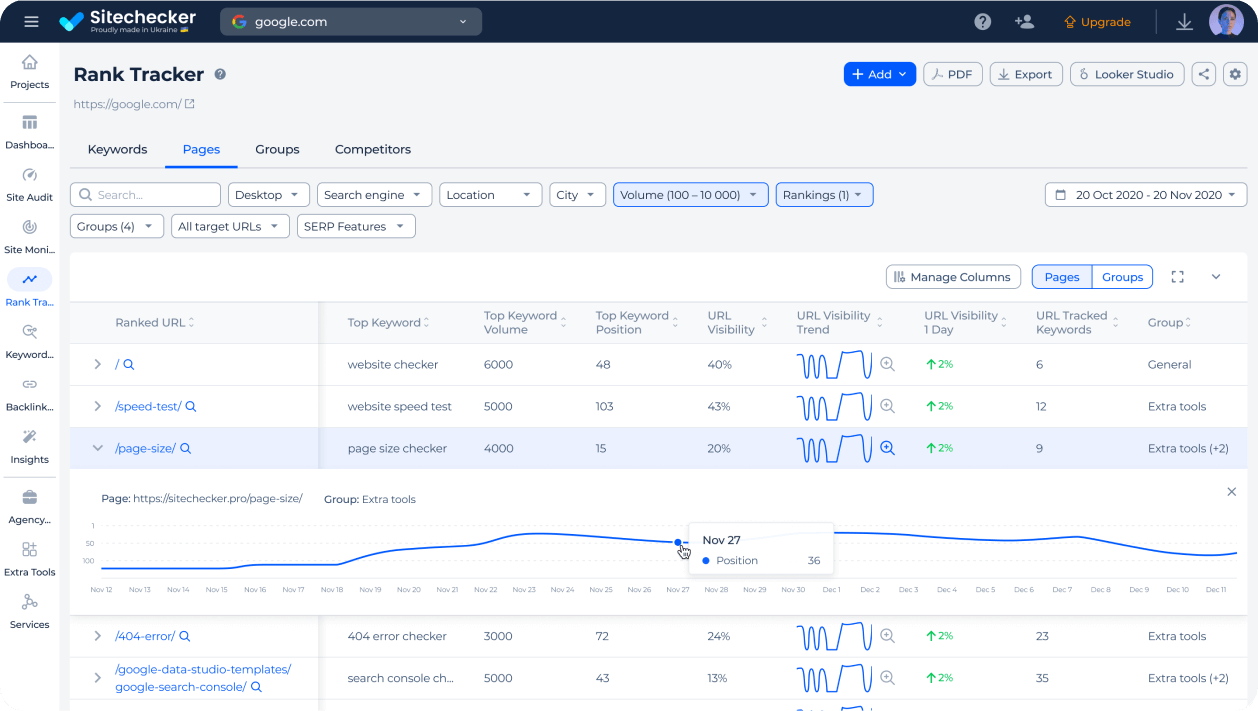Open Site Monitoring in sidebar
1258x711 pixels.
click(x=30, y=237)
